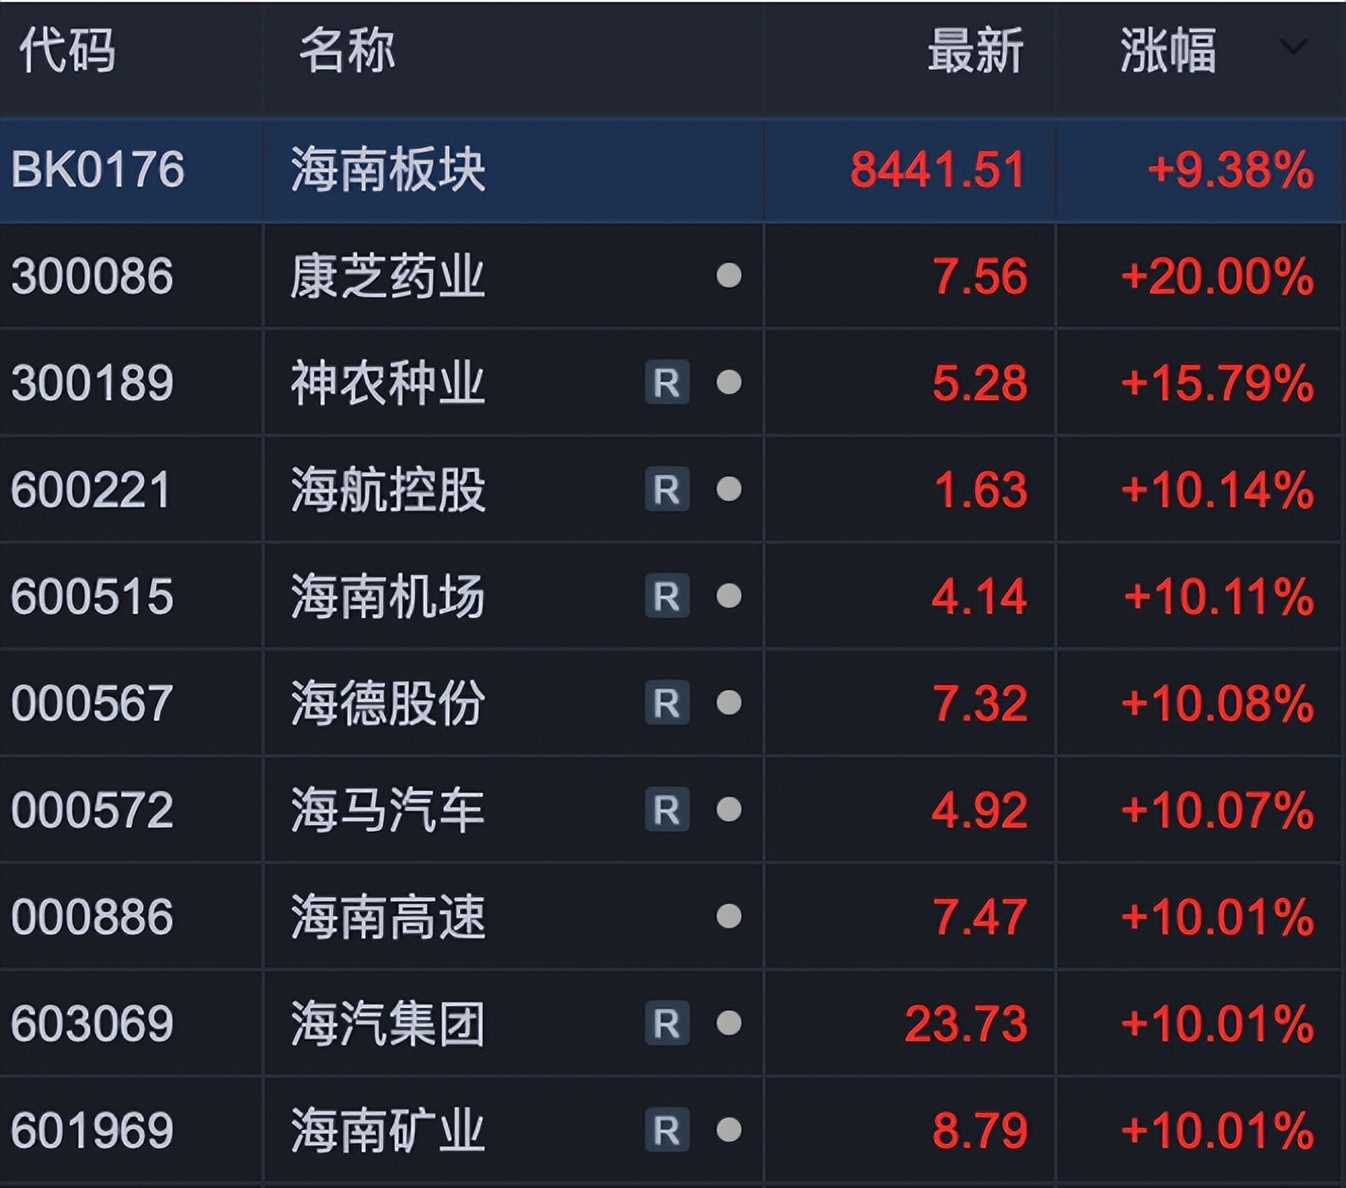
Task: Open the 海德股份 stock name
Action: pos(388,703)
